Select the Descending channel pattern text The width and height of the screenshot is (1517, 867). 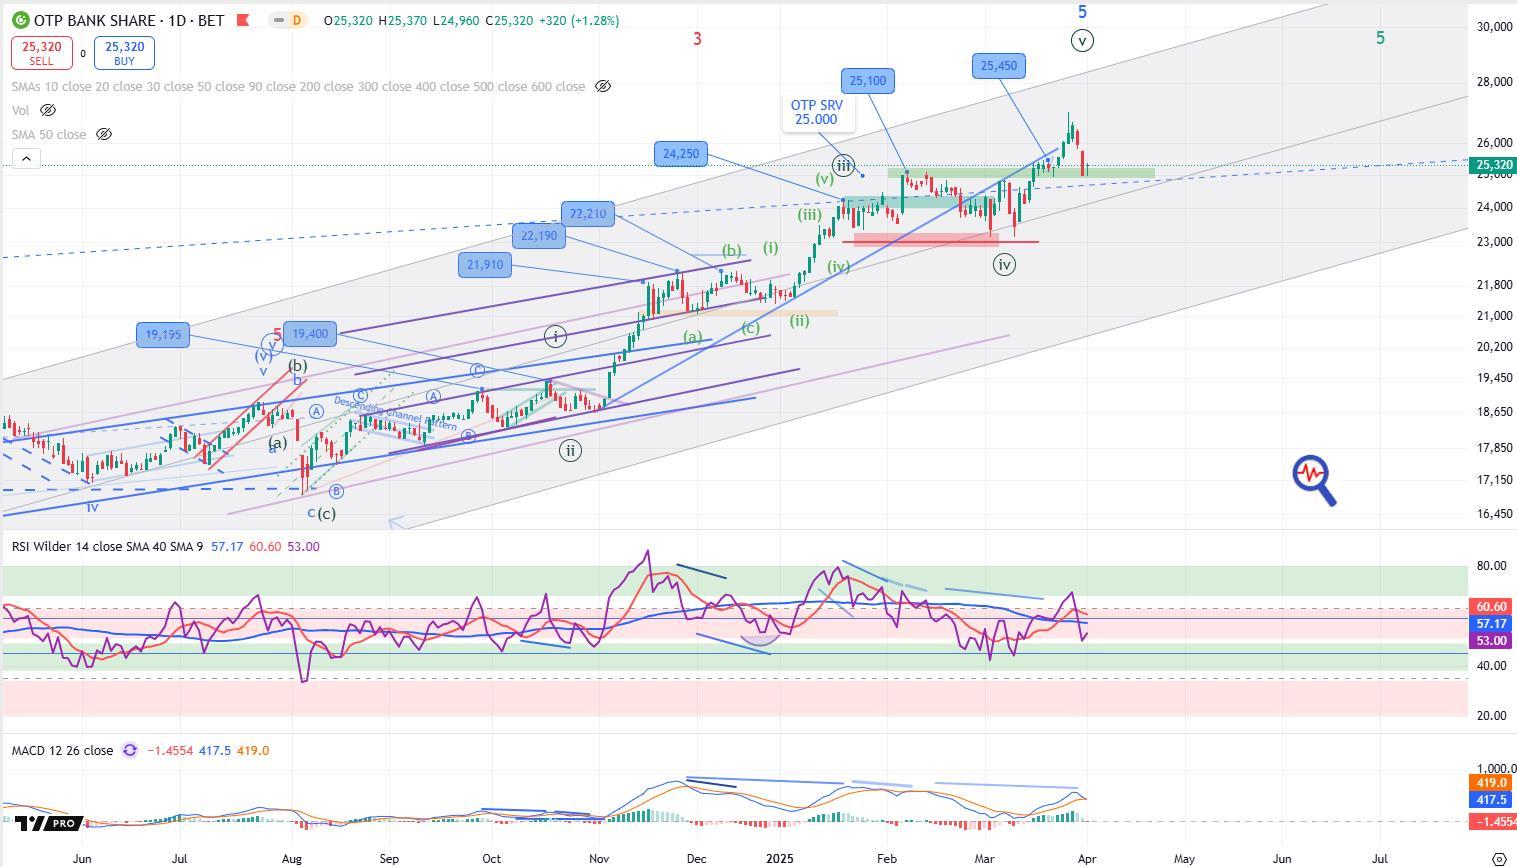395,414
